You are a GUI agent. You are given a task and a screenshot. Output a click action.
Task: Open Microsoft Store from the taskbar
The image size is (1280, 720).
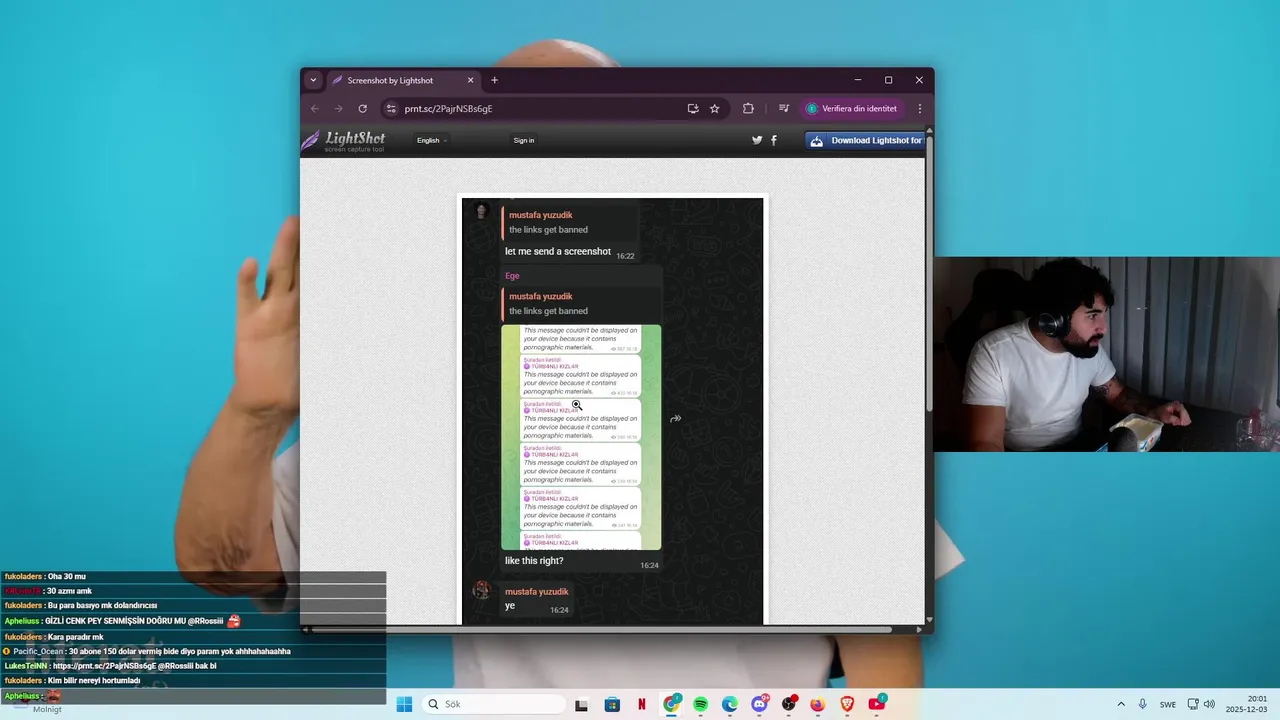(612, 704)
